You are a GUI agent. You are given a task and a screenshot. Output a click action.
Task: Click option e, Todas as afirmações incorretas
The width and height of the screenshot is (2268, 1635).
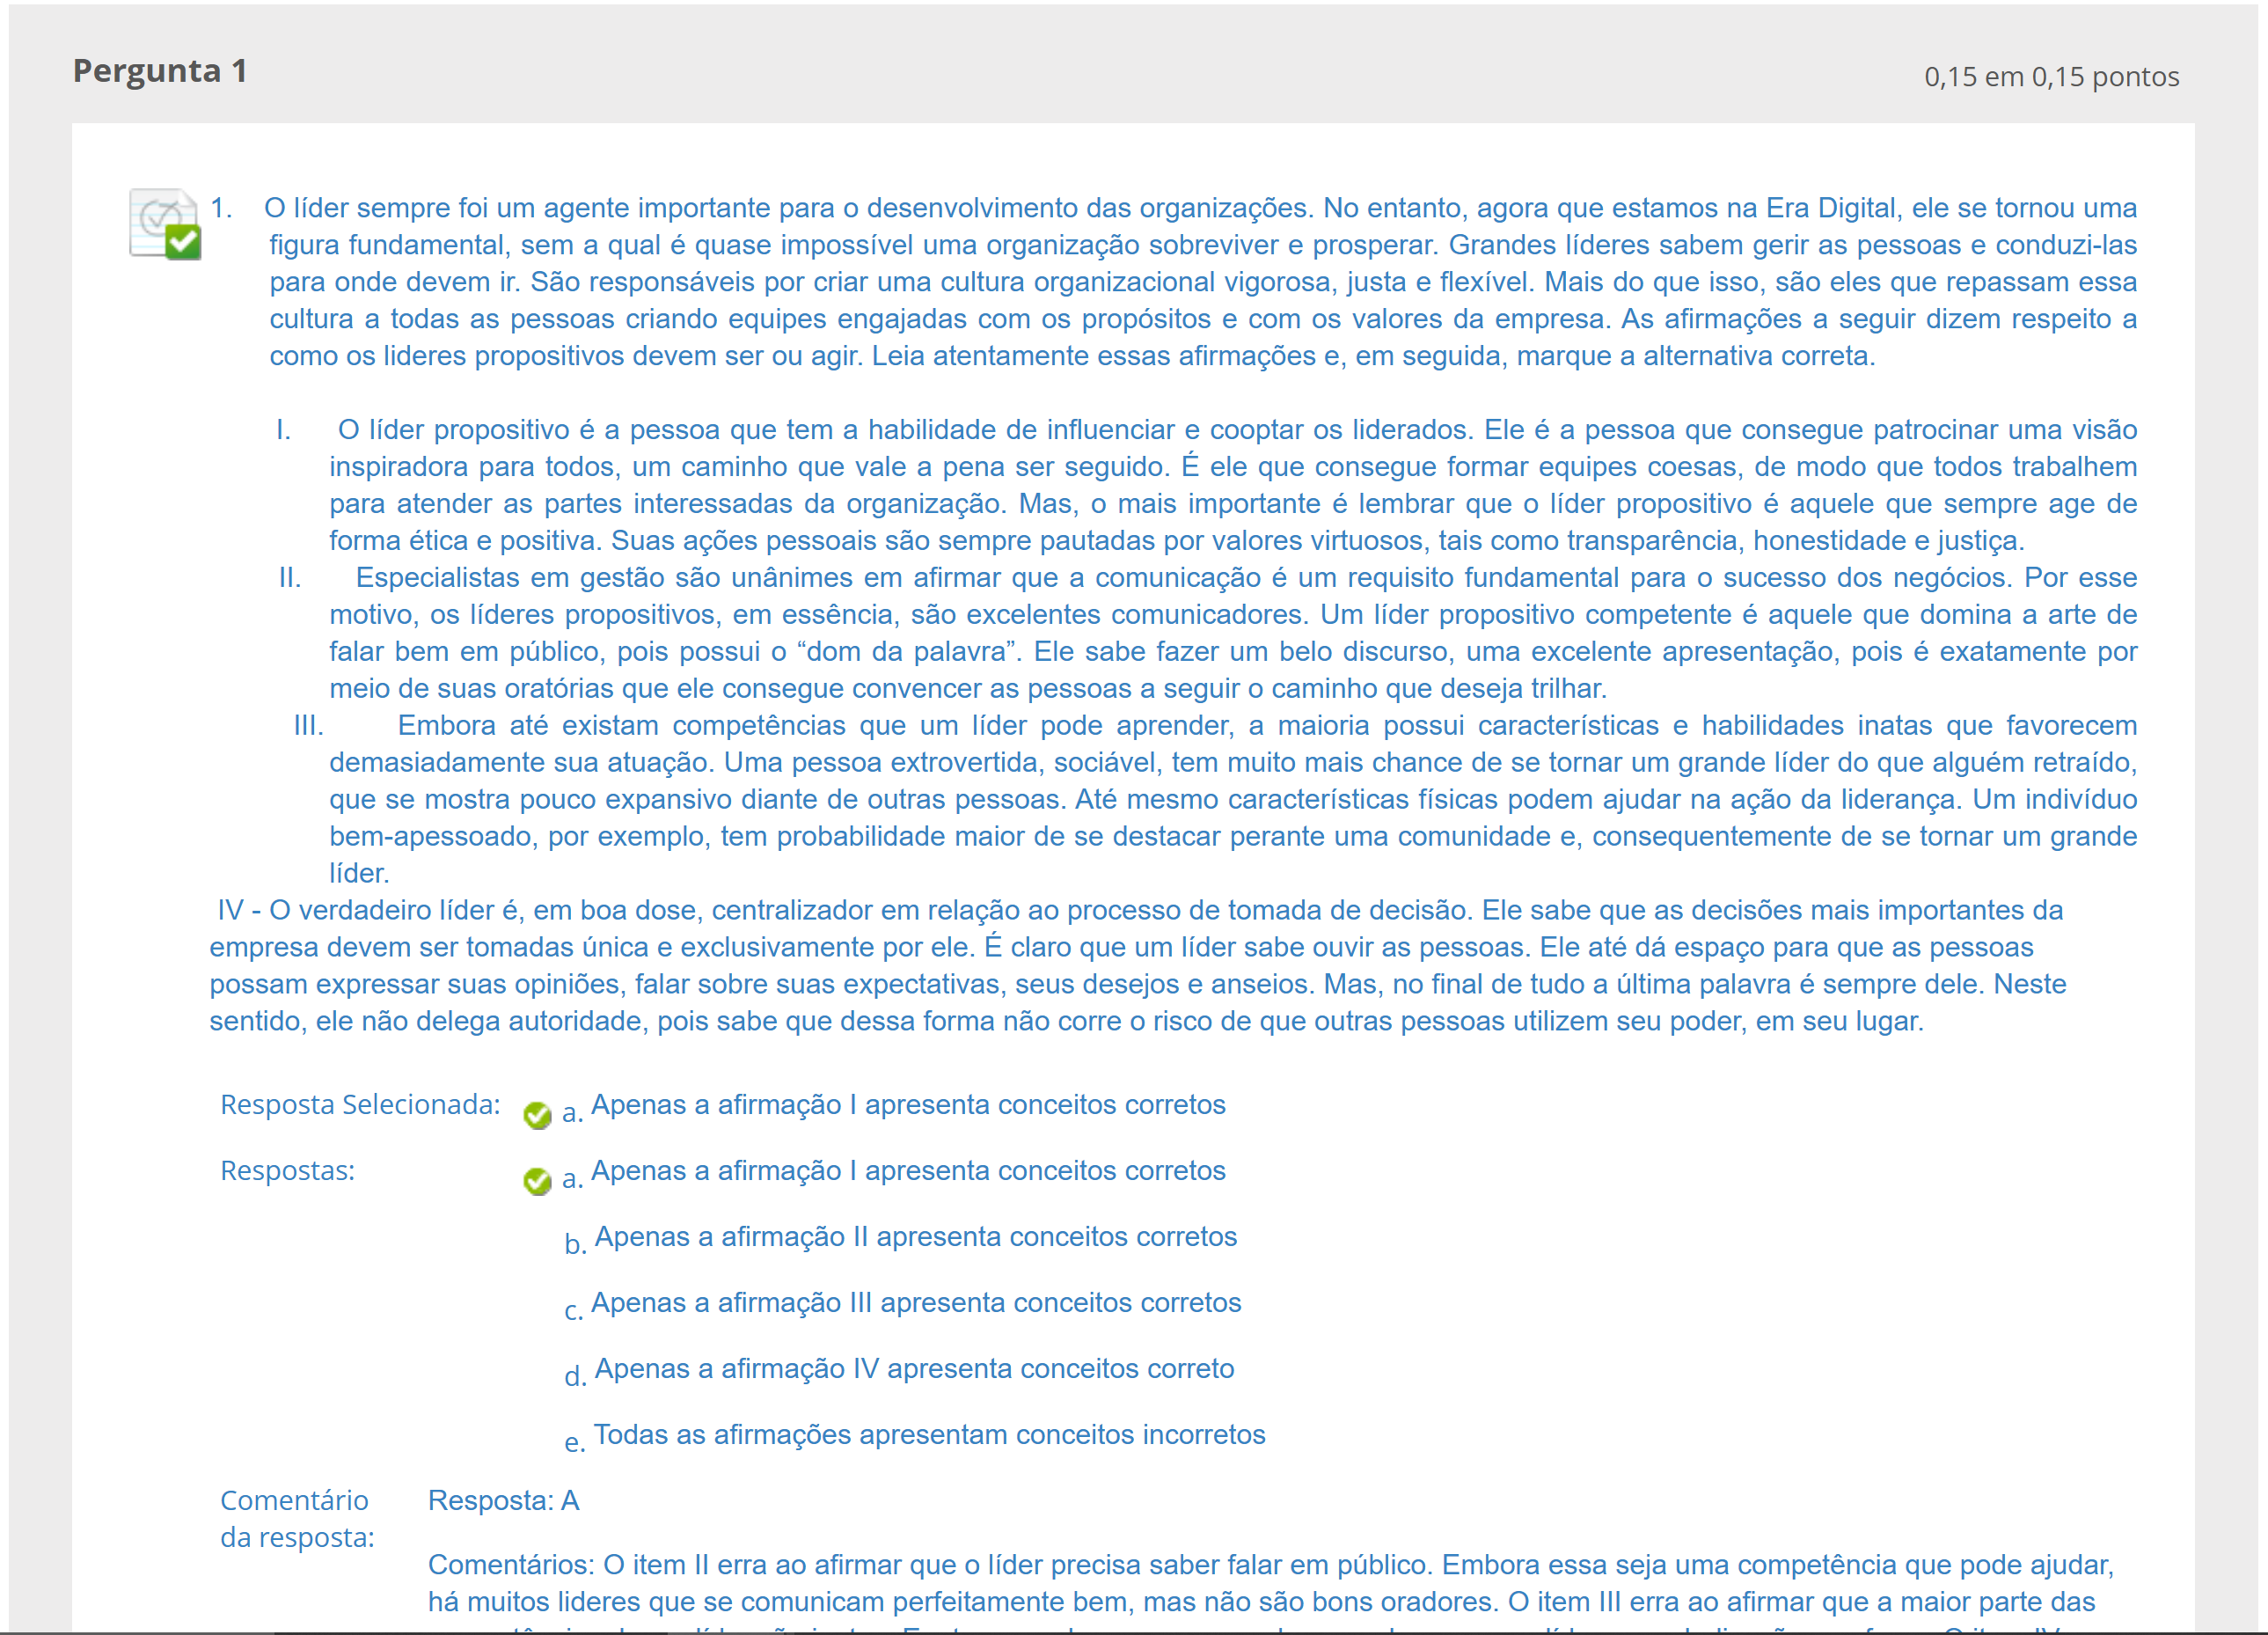(928, 1435)
